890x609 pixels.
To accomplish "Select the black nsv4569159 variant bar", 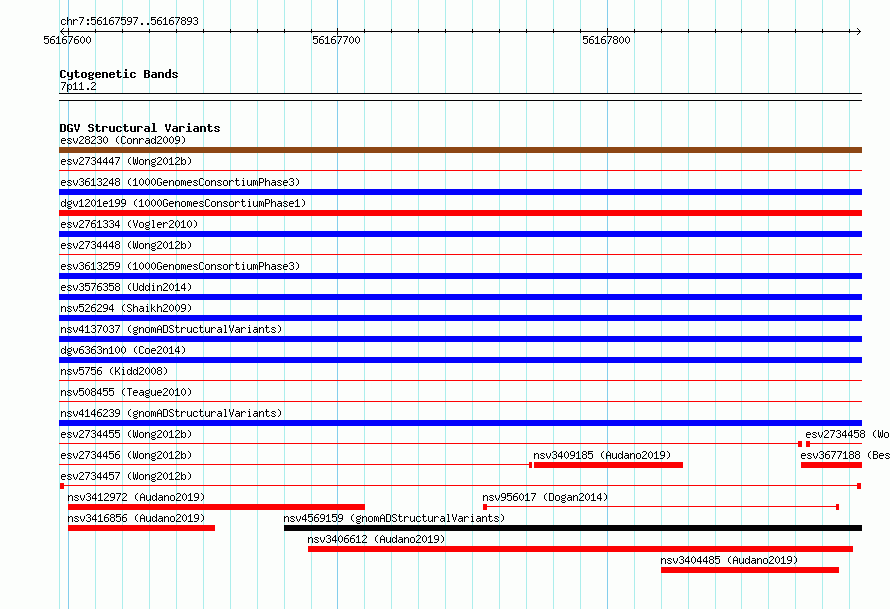I will (573, 528).
